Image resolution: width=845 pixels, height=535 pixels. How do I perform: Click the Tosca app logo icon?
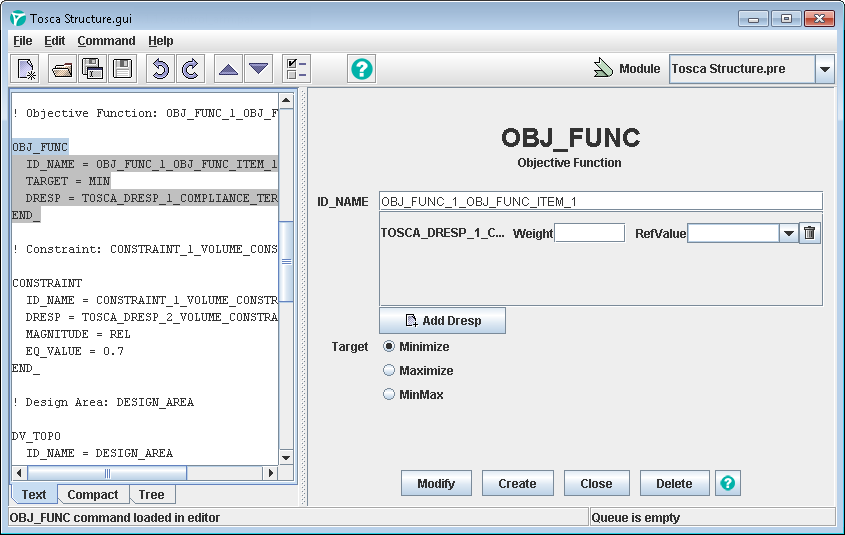(x=18, y=18)
